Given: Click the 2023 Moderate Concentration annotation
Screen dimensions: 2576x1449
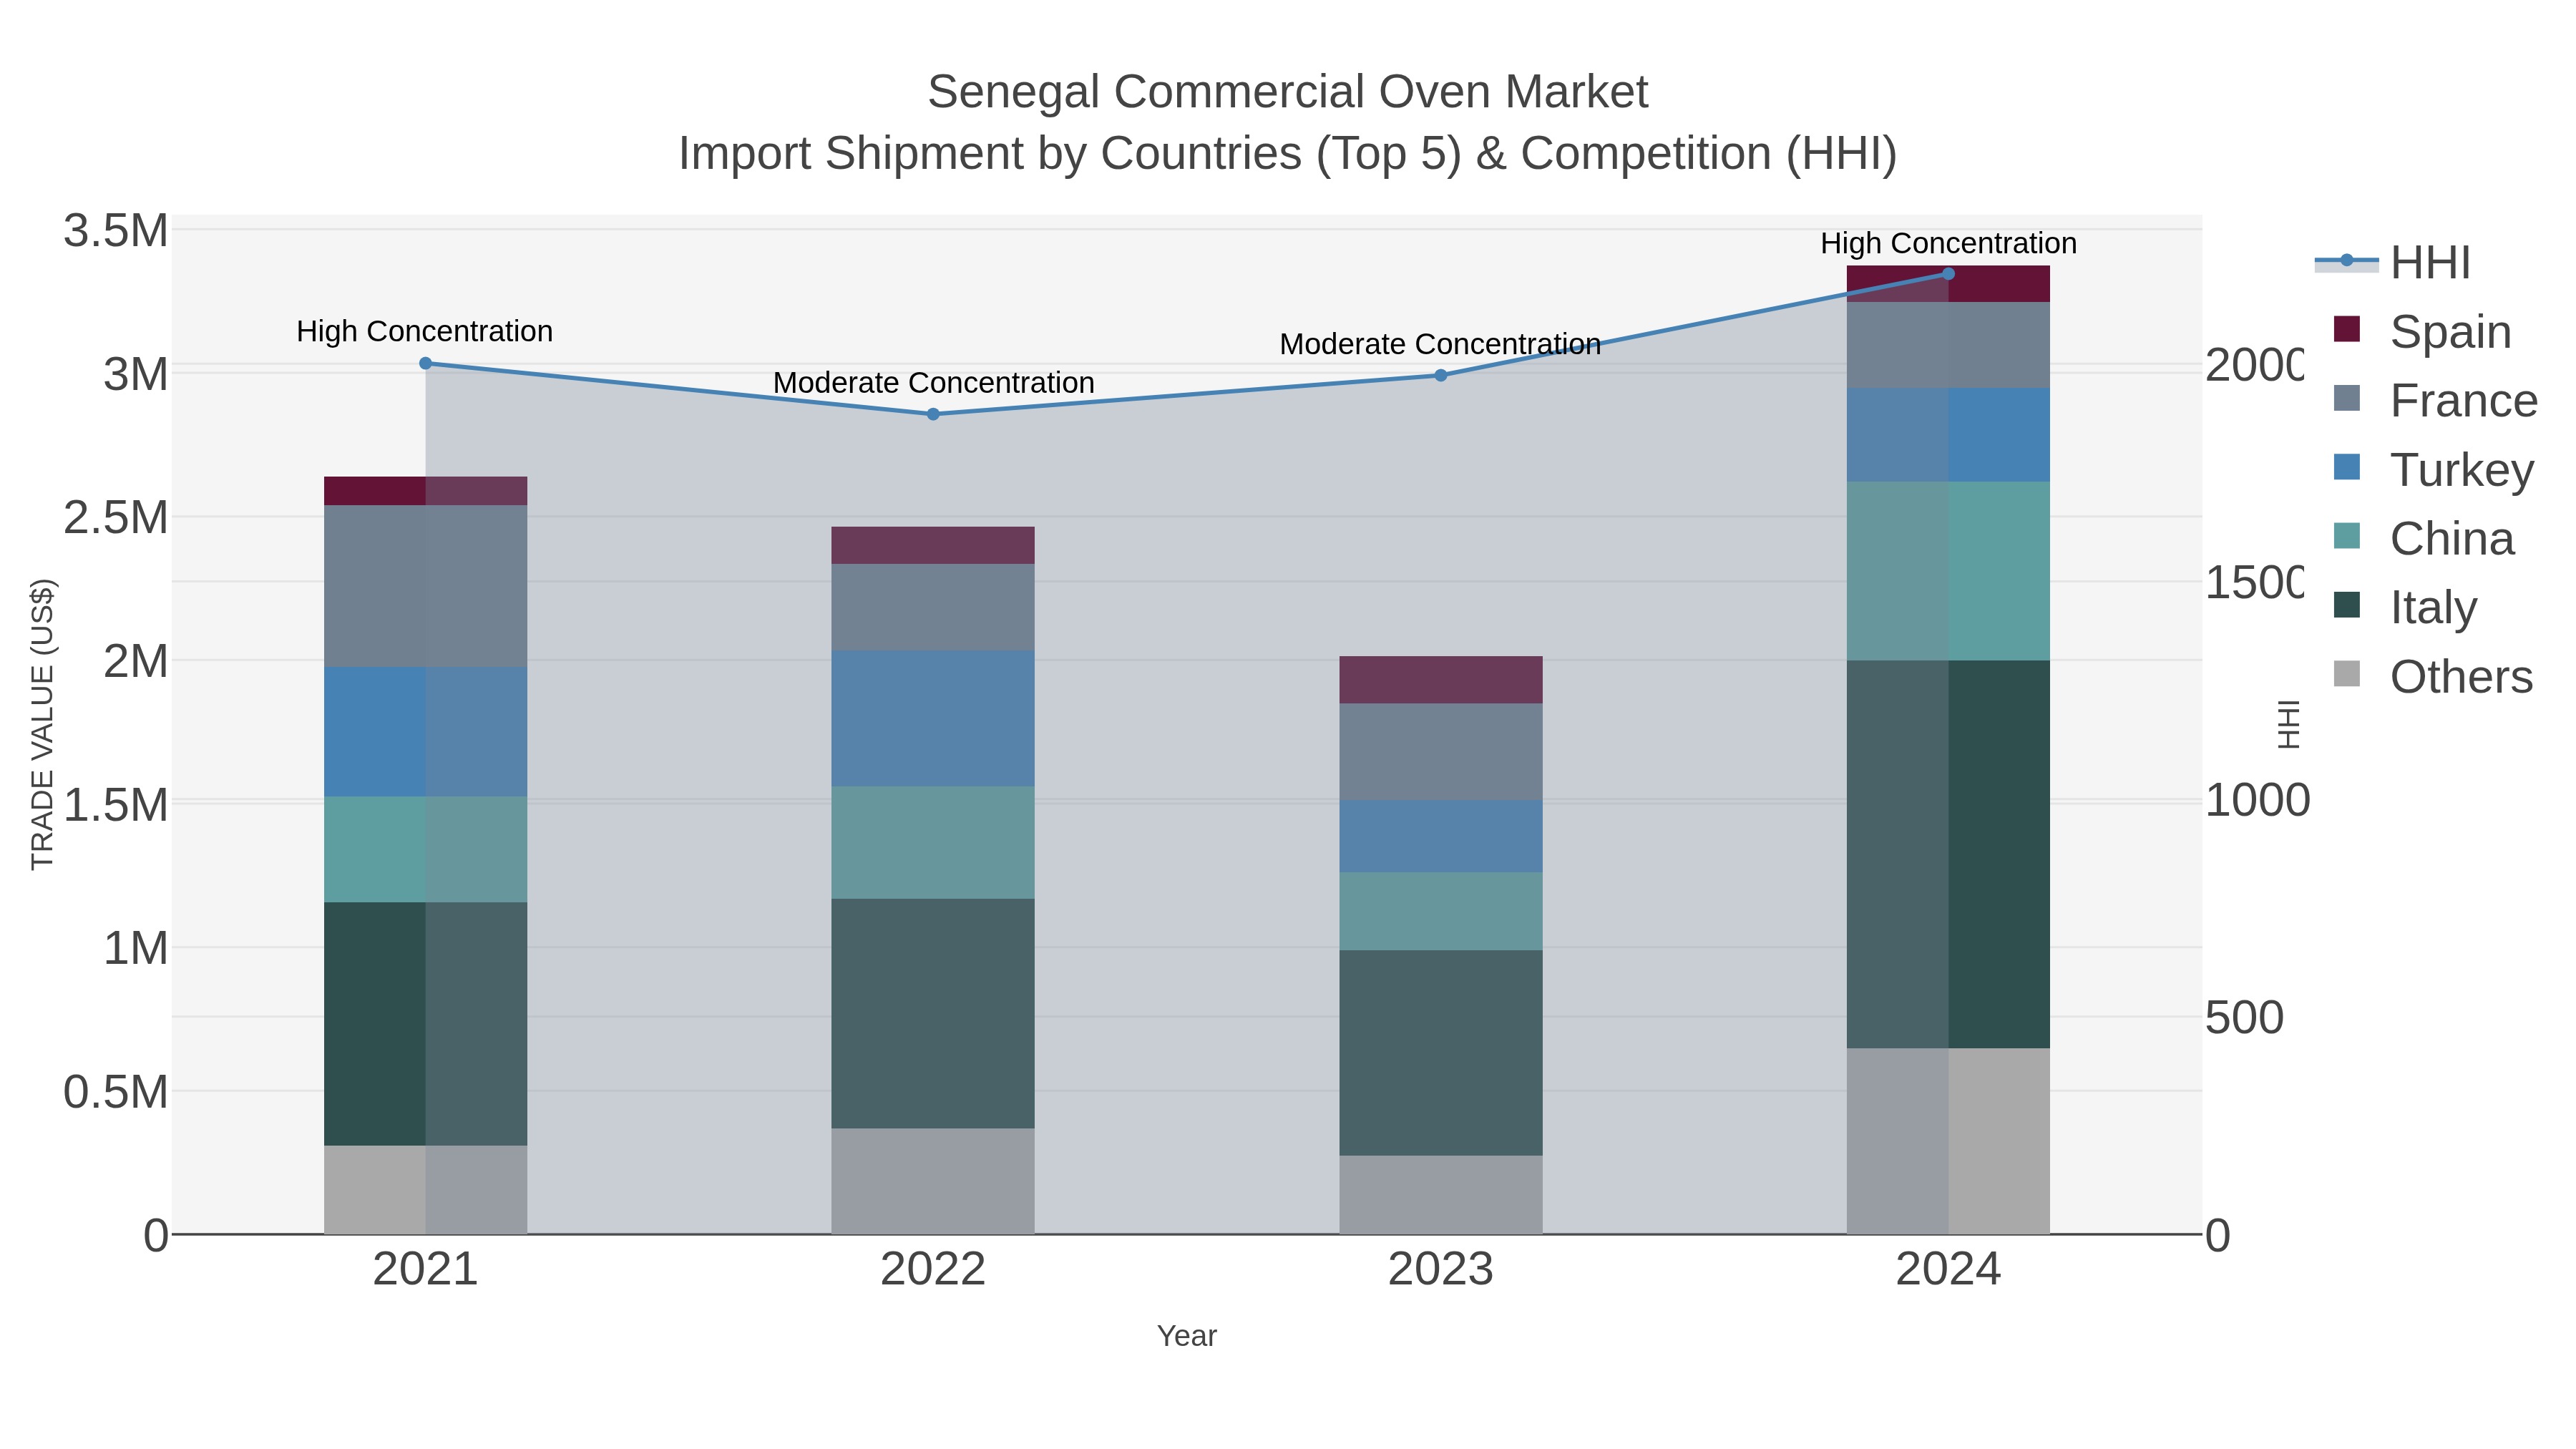Looking at the screenshot, I should pyautogui.click(x=1440, y=344).
